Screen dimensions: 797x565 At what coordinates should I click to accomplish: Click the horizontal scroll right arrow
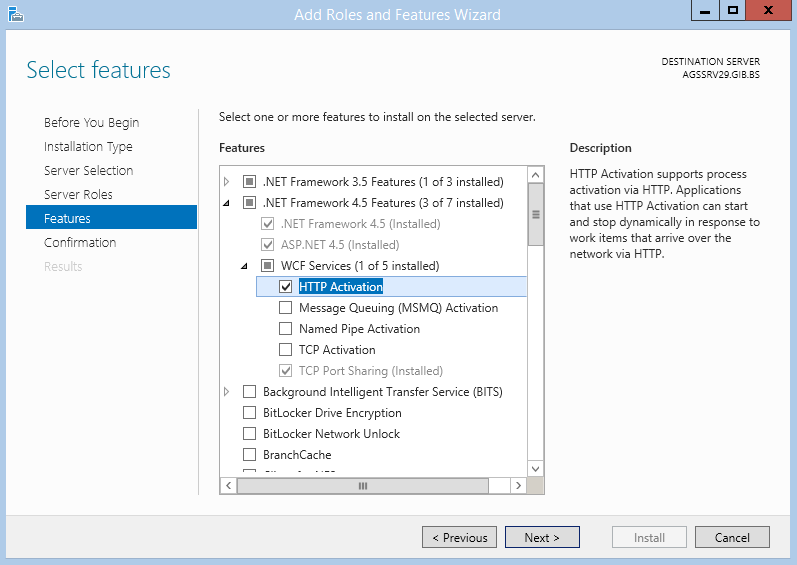(x=518, y=485)
